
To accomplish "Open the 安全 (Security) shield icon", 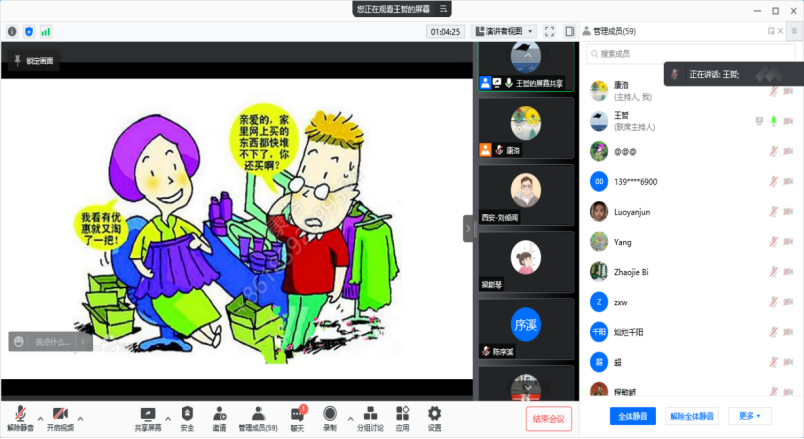I will click(187, 416).
